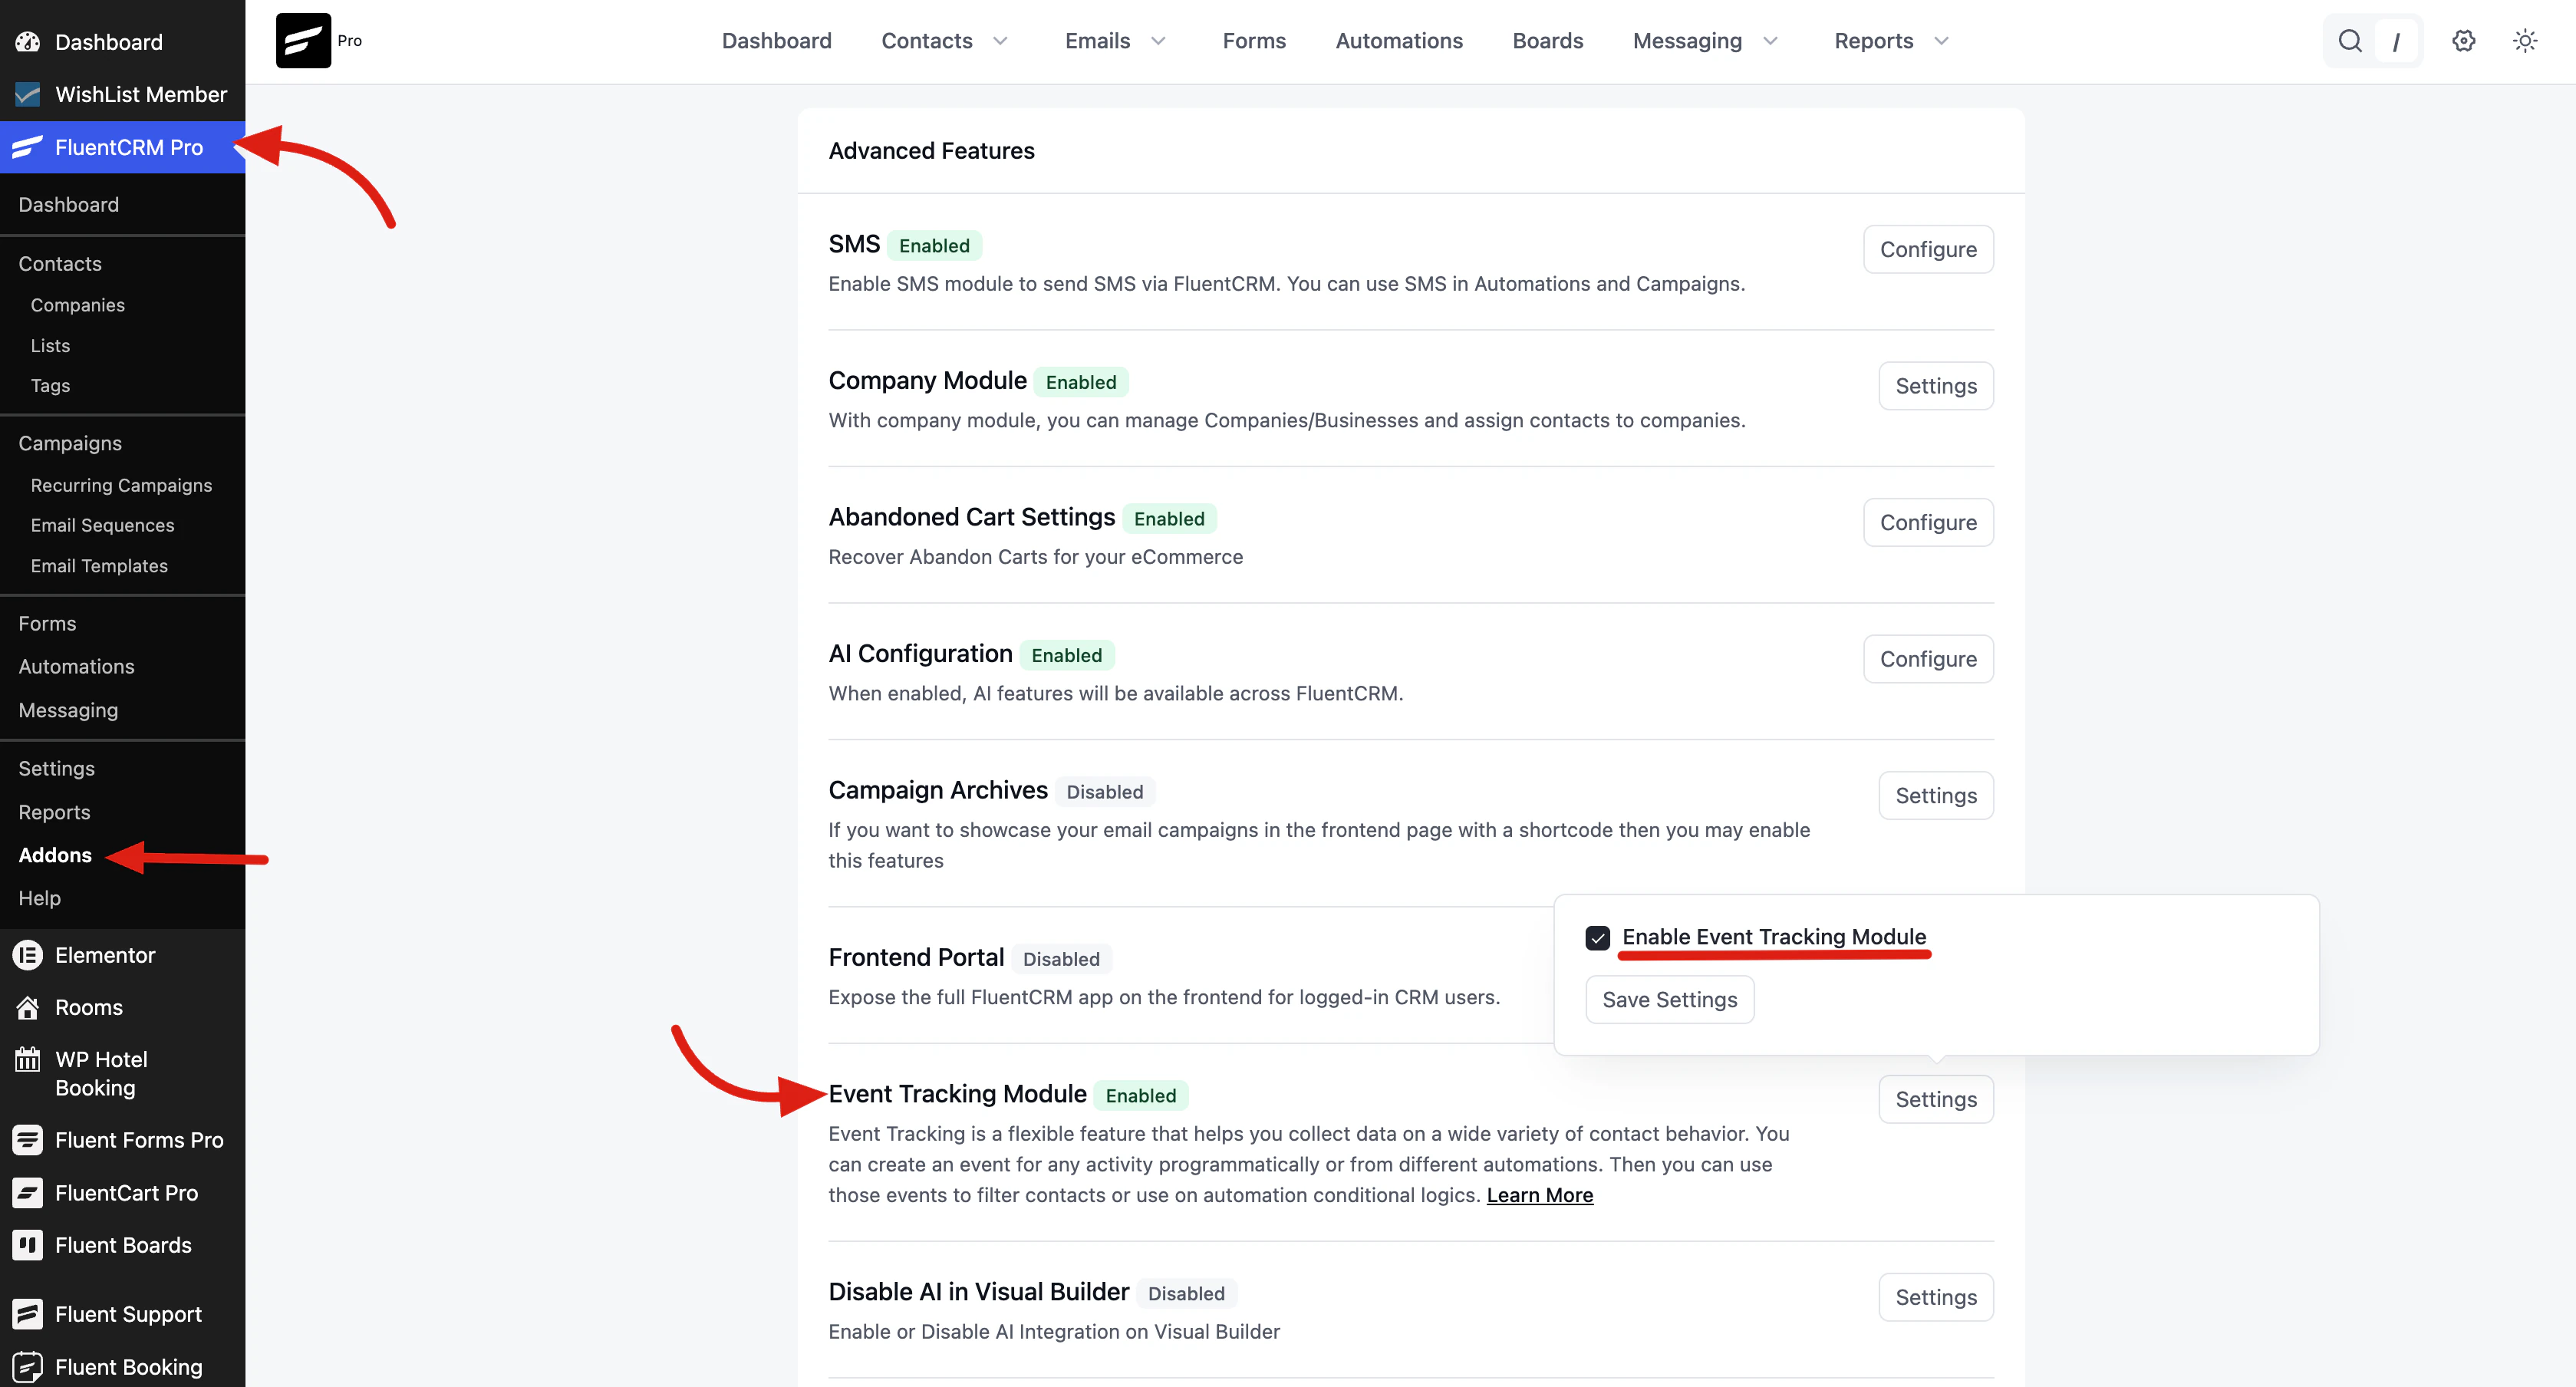Open Automations in top navigation

pyautogui.click(x=1399, y=41)
